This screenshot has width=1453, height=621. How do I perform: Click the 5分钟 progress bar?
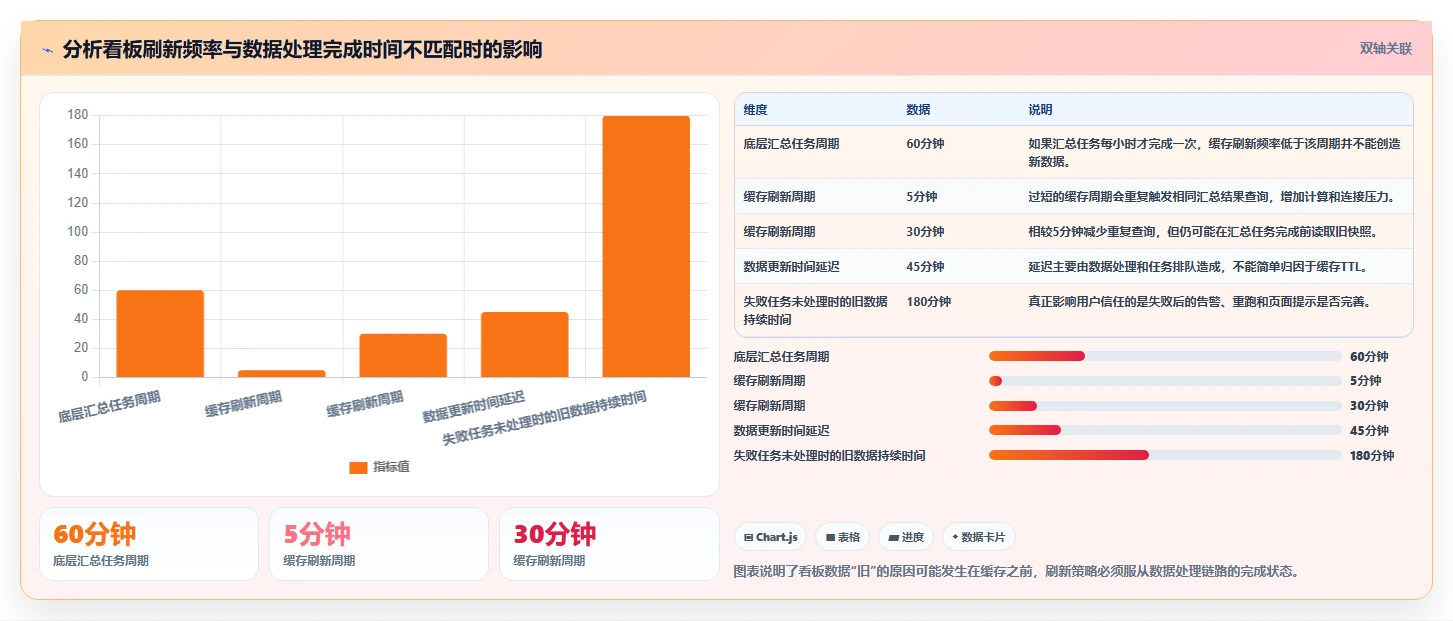pyautogui.click(x=1165, y=381)
